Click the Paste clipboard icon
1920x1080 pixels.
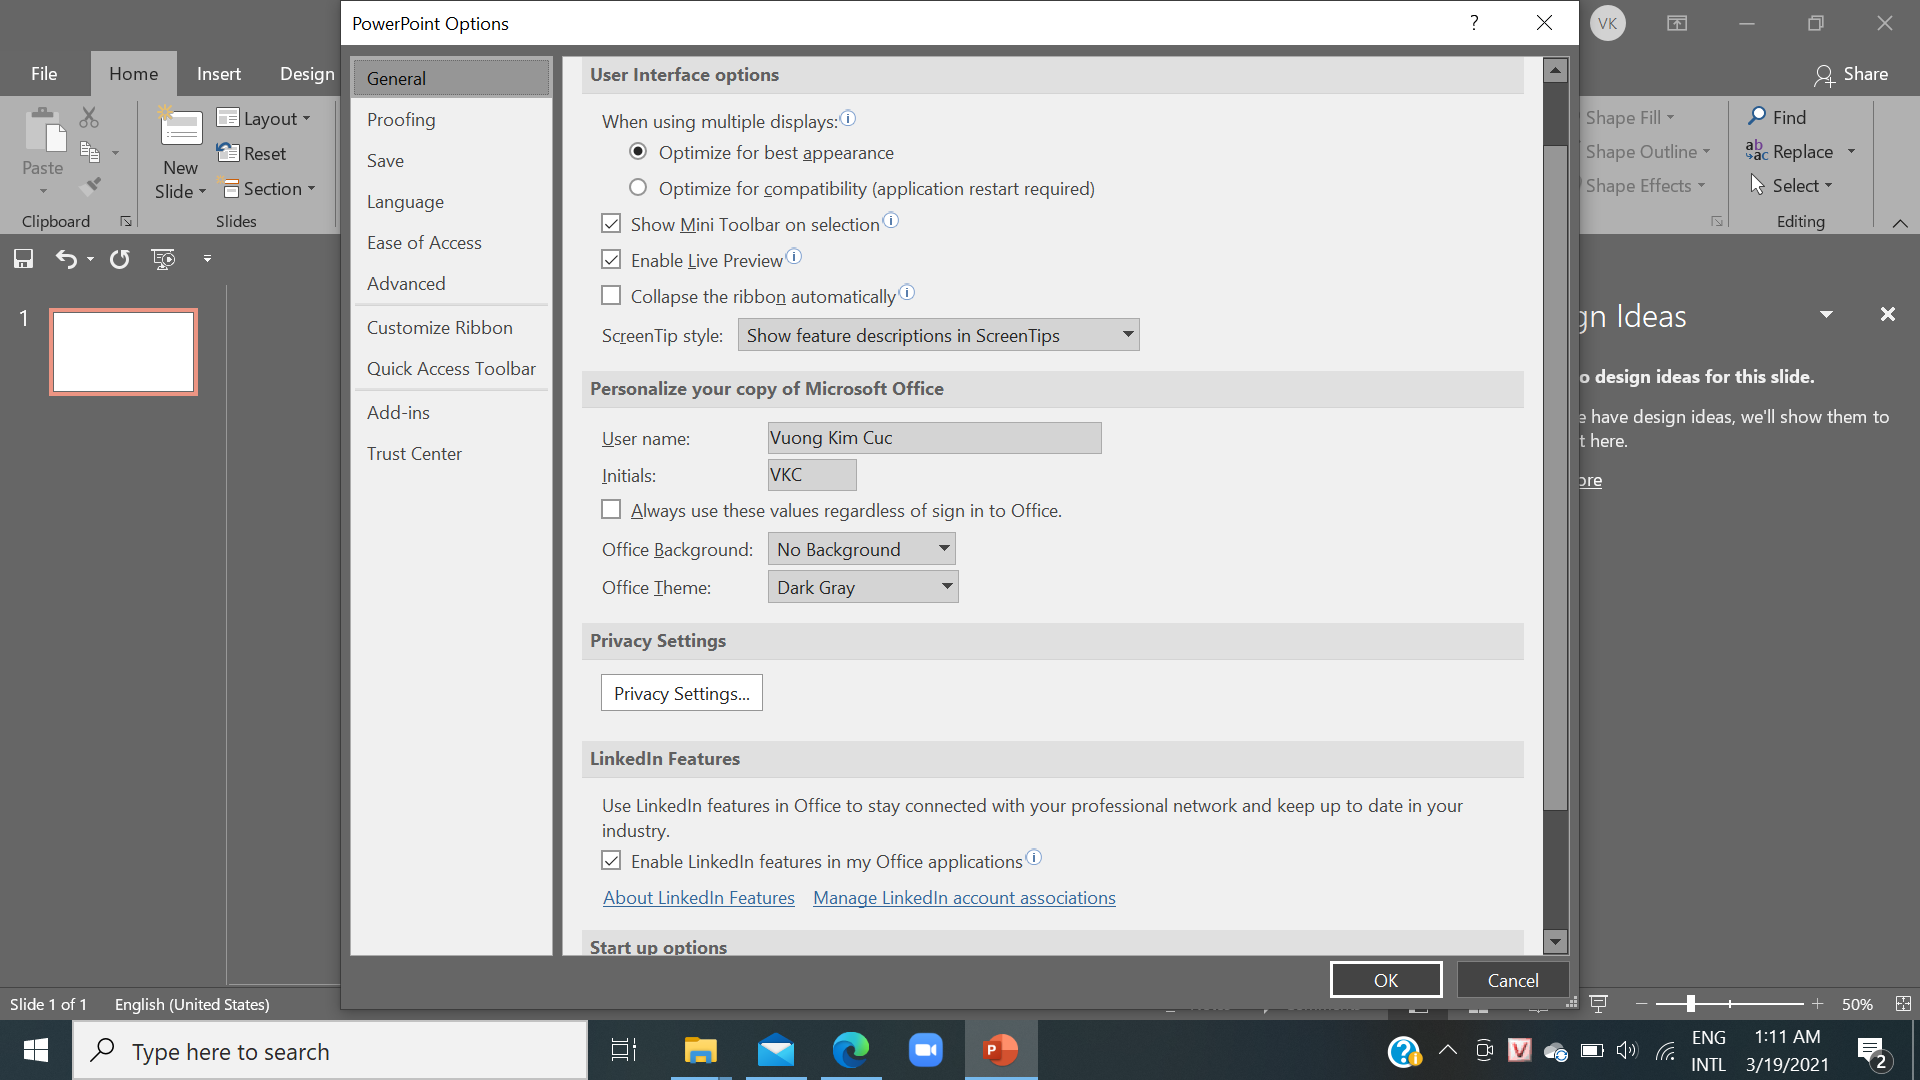click(x=44, y=130)
